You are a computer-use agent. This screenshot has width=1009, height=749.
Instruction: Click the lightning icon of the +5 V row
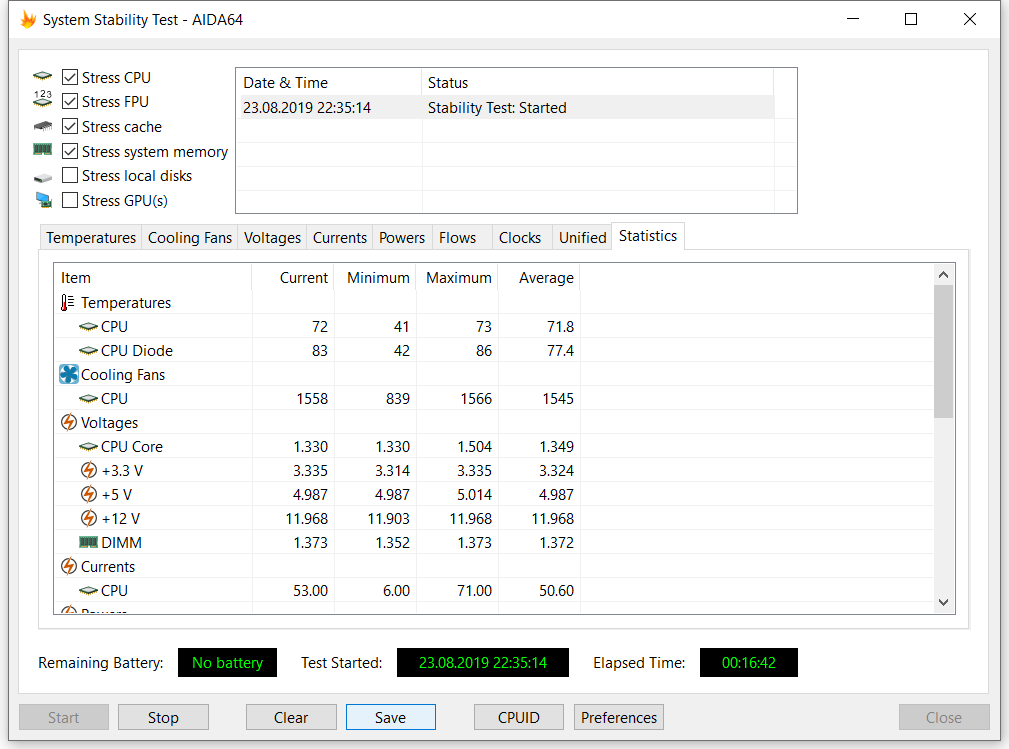click(89, 494)
